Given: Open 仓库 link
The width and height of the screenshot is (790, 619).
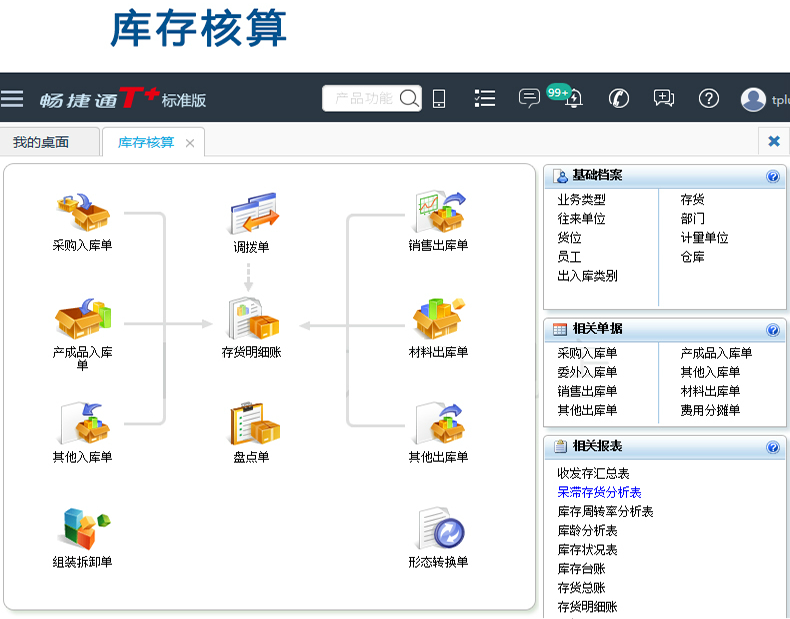Looking at the screenshot, I should 692,257.
